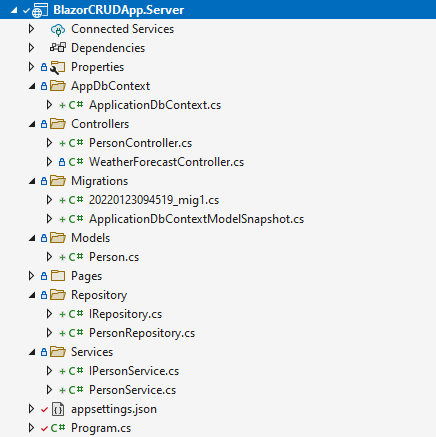Expand the Pages folder arrow

coord(31,276)
